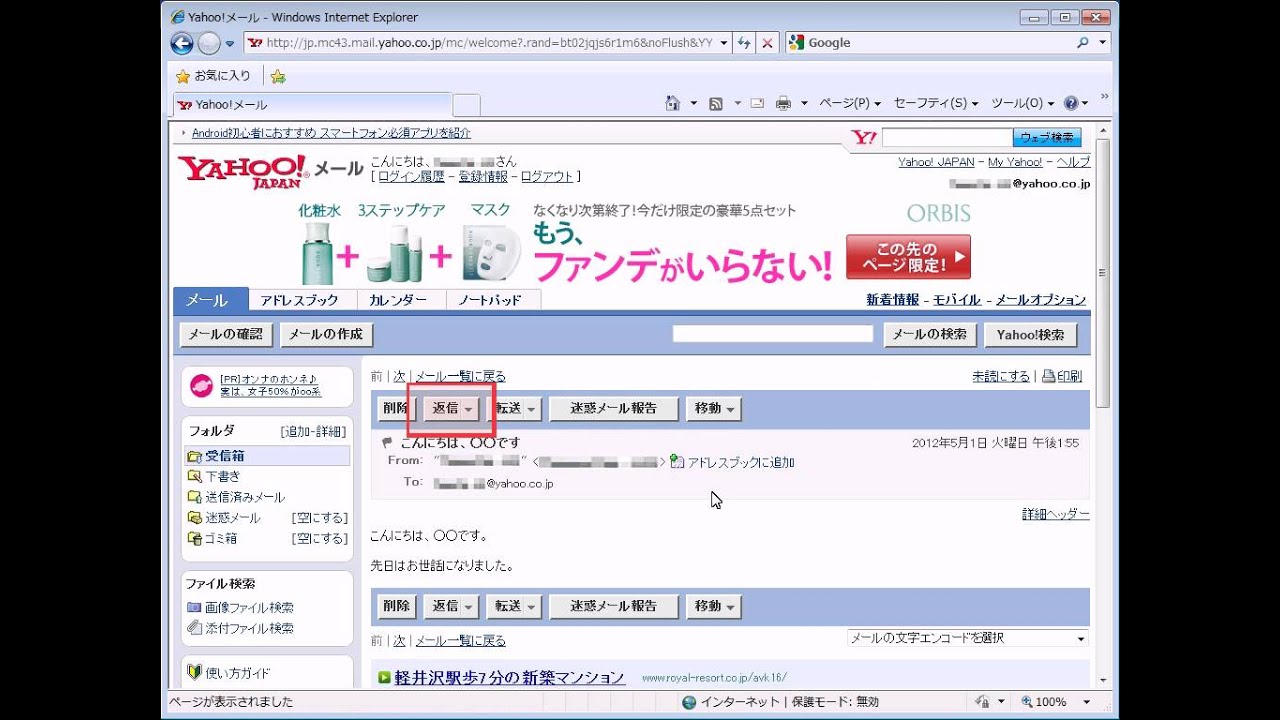Refresh the page using the refresh icon
1280x720 pixels.
pos(744,43)
